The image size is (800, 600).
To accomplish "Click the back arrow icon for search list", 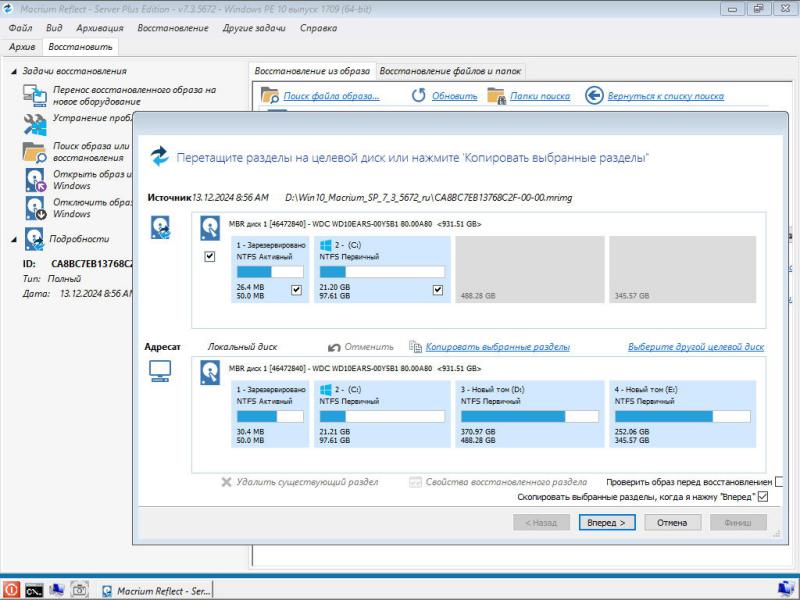I will (x=594, y=95).
